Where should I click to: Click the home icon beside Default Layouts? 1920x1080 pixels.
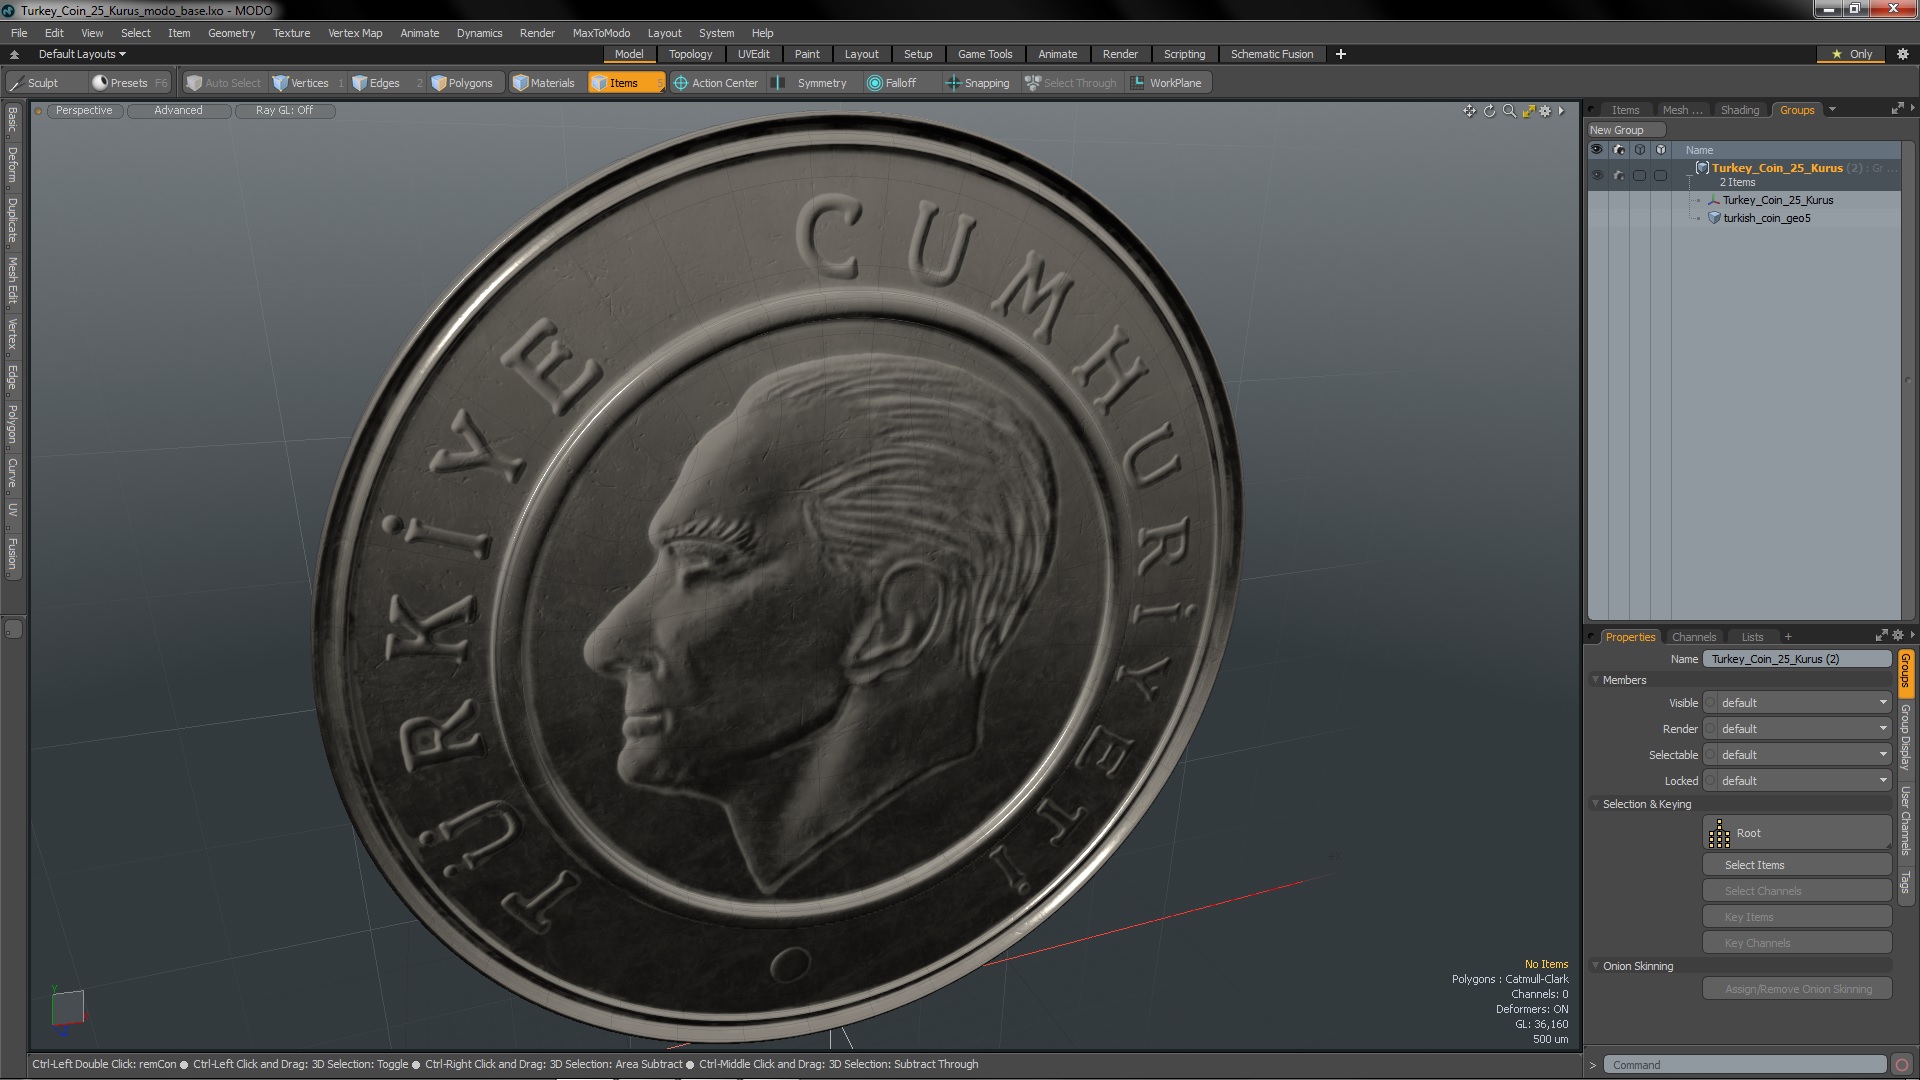click(x=14, y=54)
